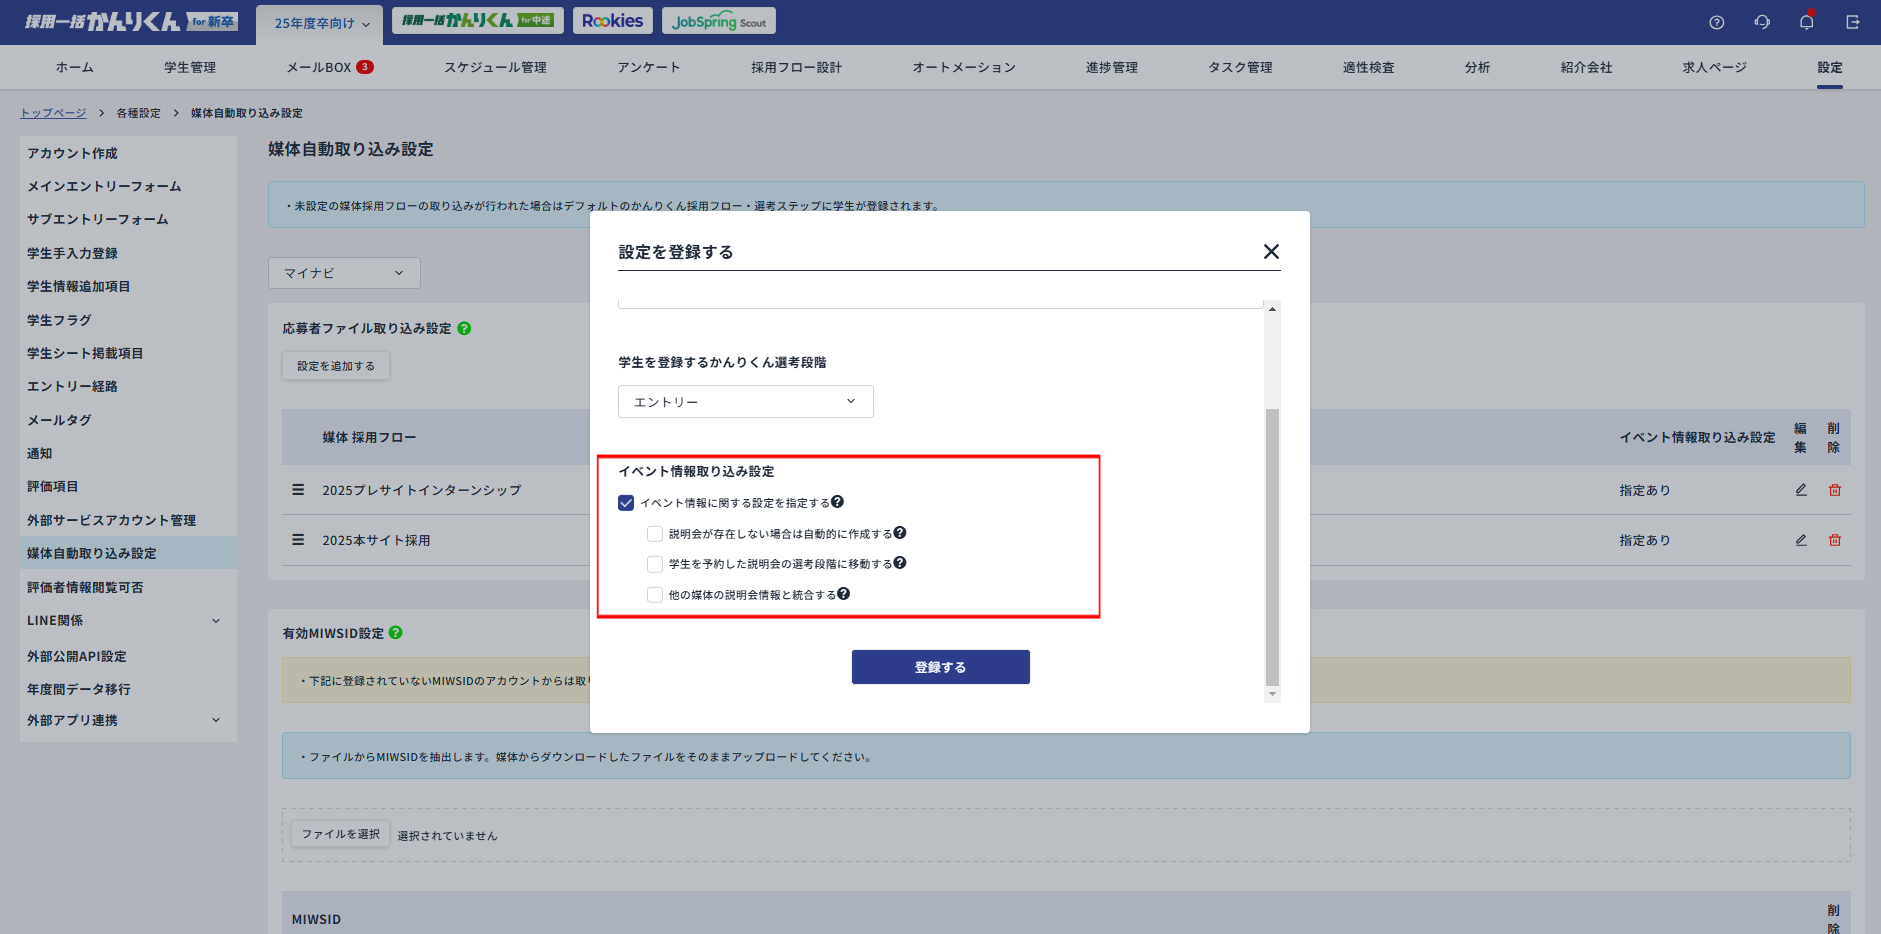The height and width of the screenshot is (934, 1881).
Task: Open the エントリー selection stage dropdown
Action: click(x=745, y=402)
